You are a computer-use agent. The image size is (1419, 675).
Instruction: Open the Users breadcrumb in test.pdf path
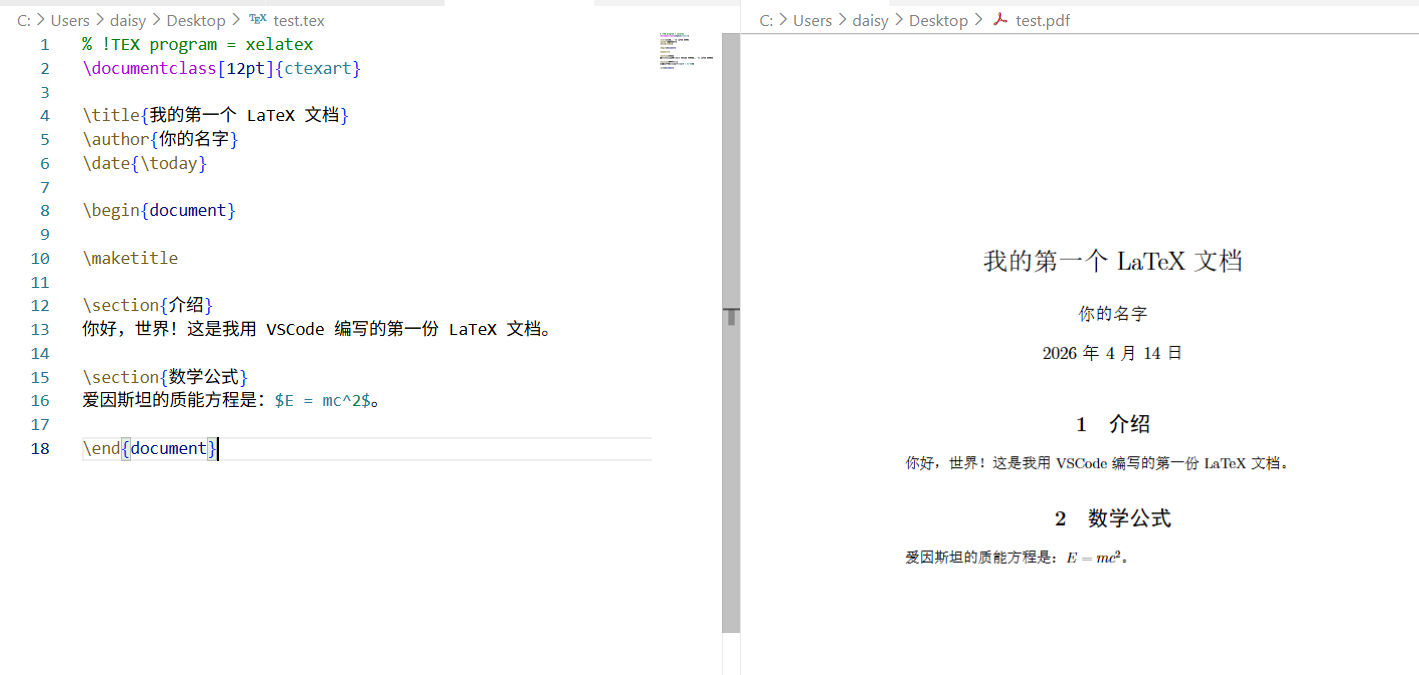click(x=812, y=20)
